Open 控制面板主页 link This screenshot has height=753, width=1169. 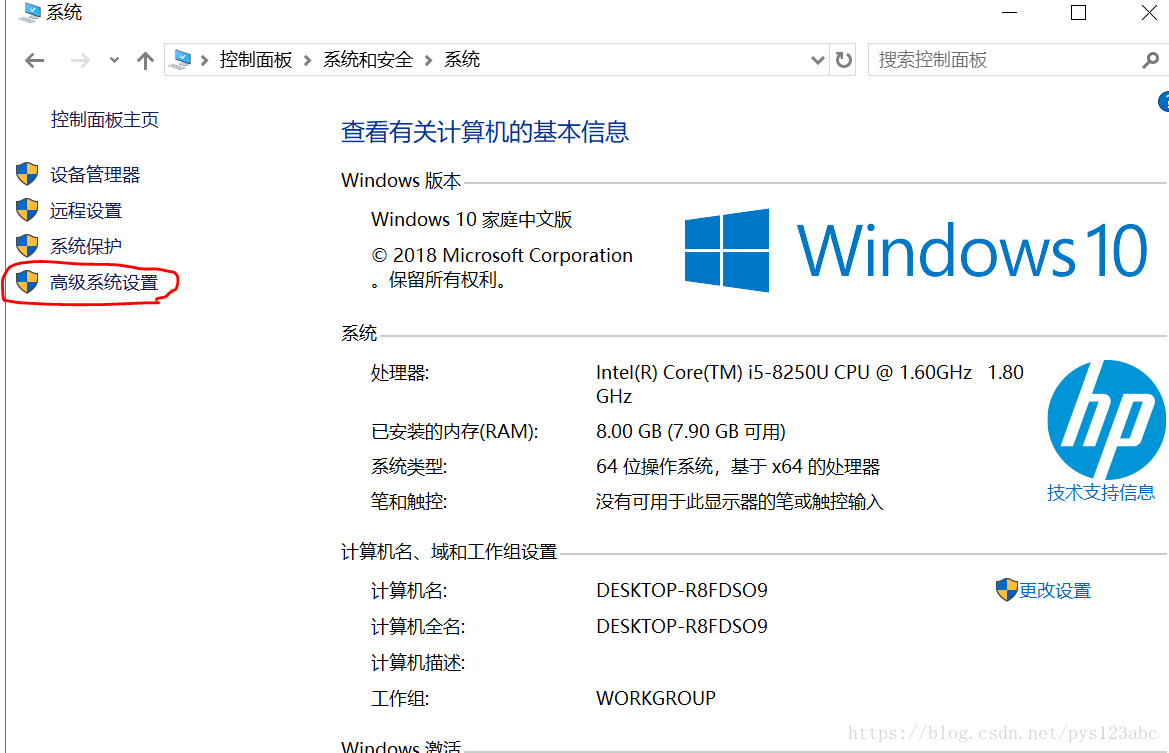[x=105, y=120]
